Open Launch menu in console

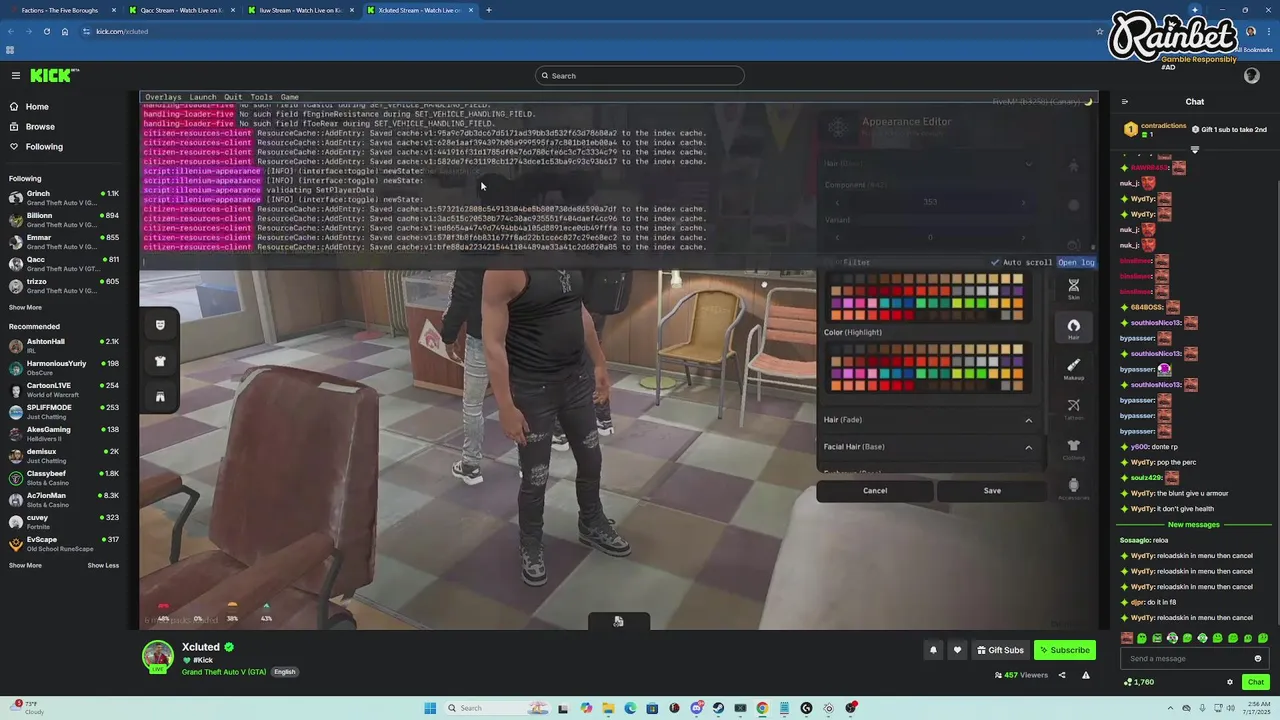click(x=203, y=97)
